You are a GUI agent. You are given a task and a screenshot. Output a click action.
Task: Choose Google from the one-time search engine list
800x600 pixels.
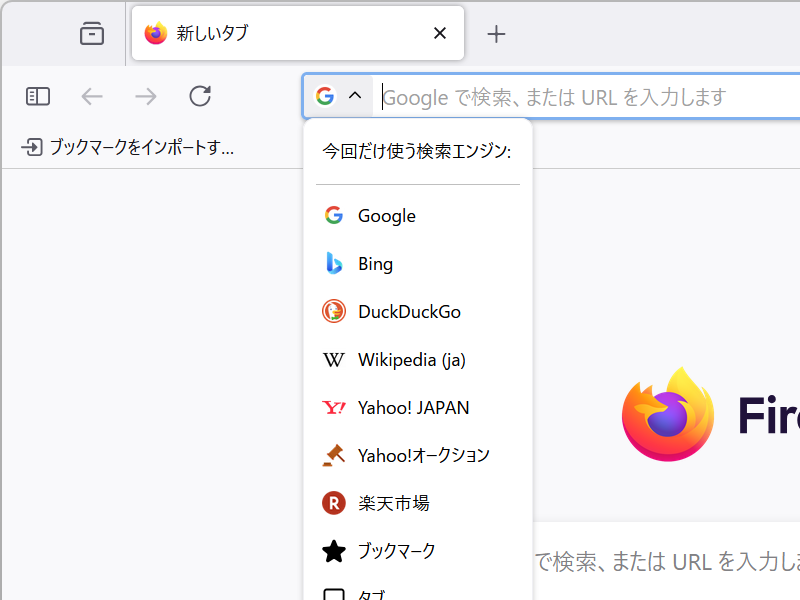[386, 215]
